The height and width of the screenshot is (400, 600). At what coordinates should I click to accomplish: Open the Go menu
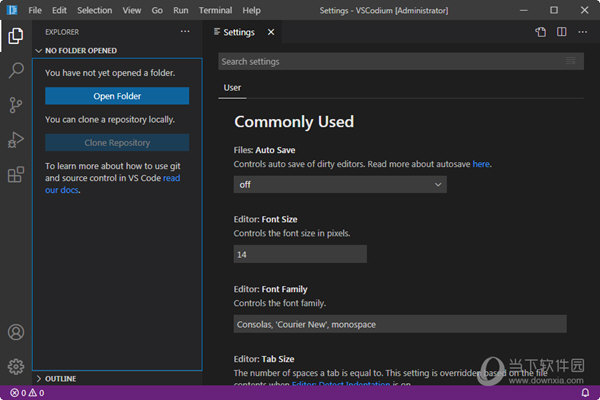pos(157,10)
